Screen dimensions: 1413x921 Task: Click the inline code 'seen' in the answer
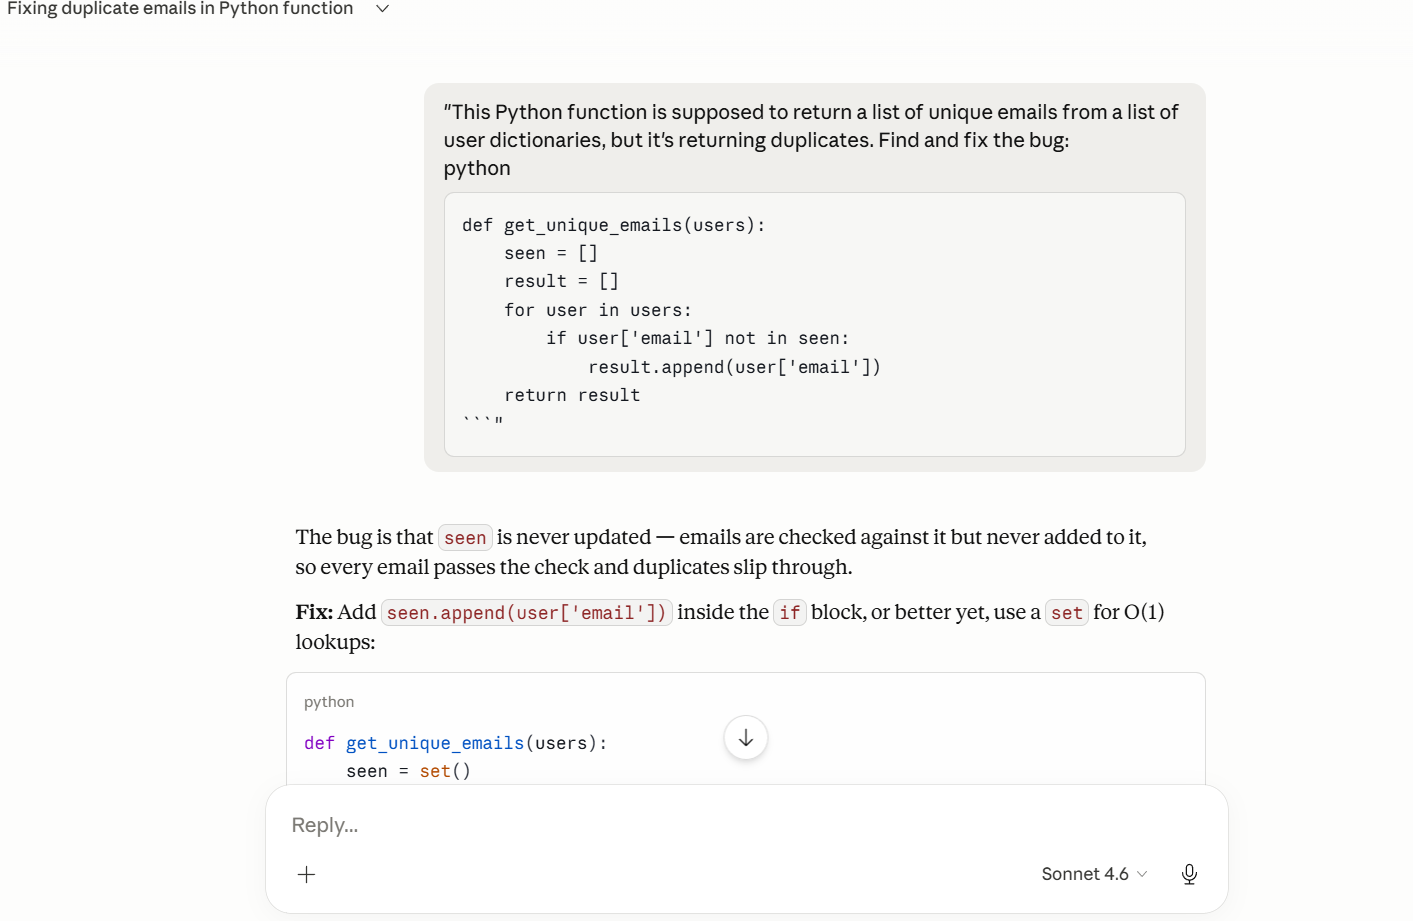tap(465, 538)
